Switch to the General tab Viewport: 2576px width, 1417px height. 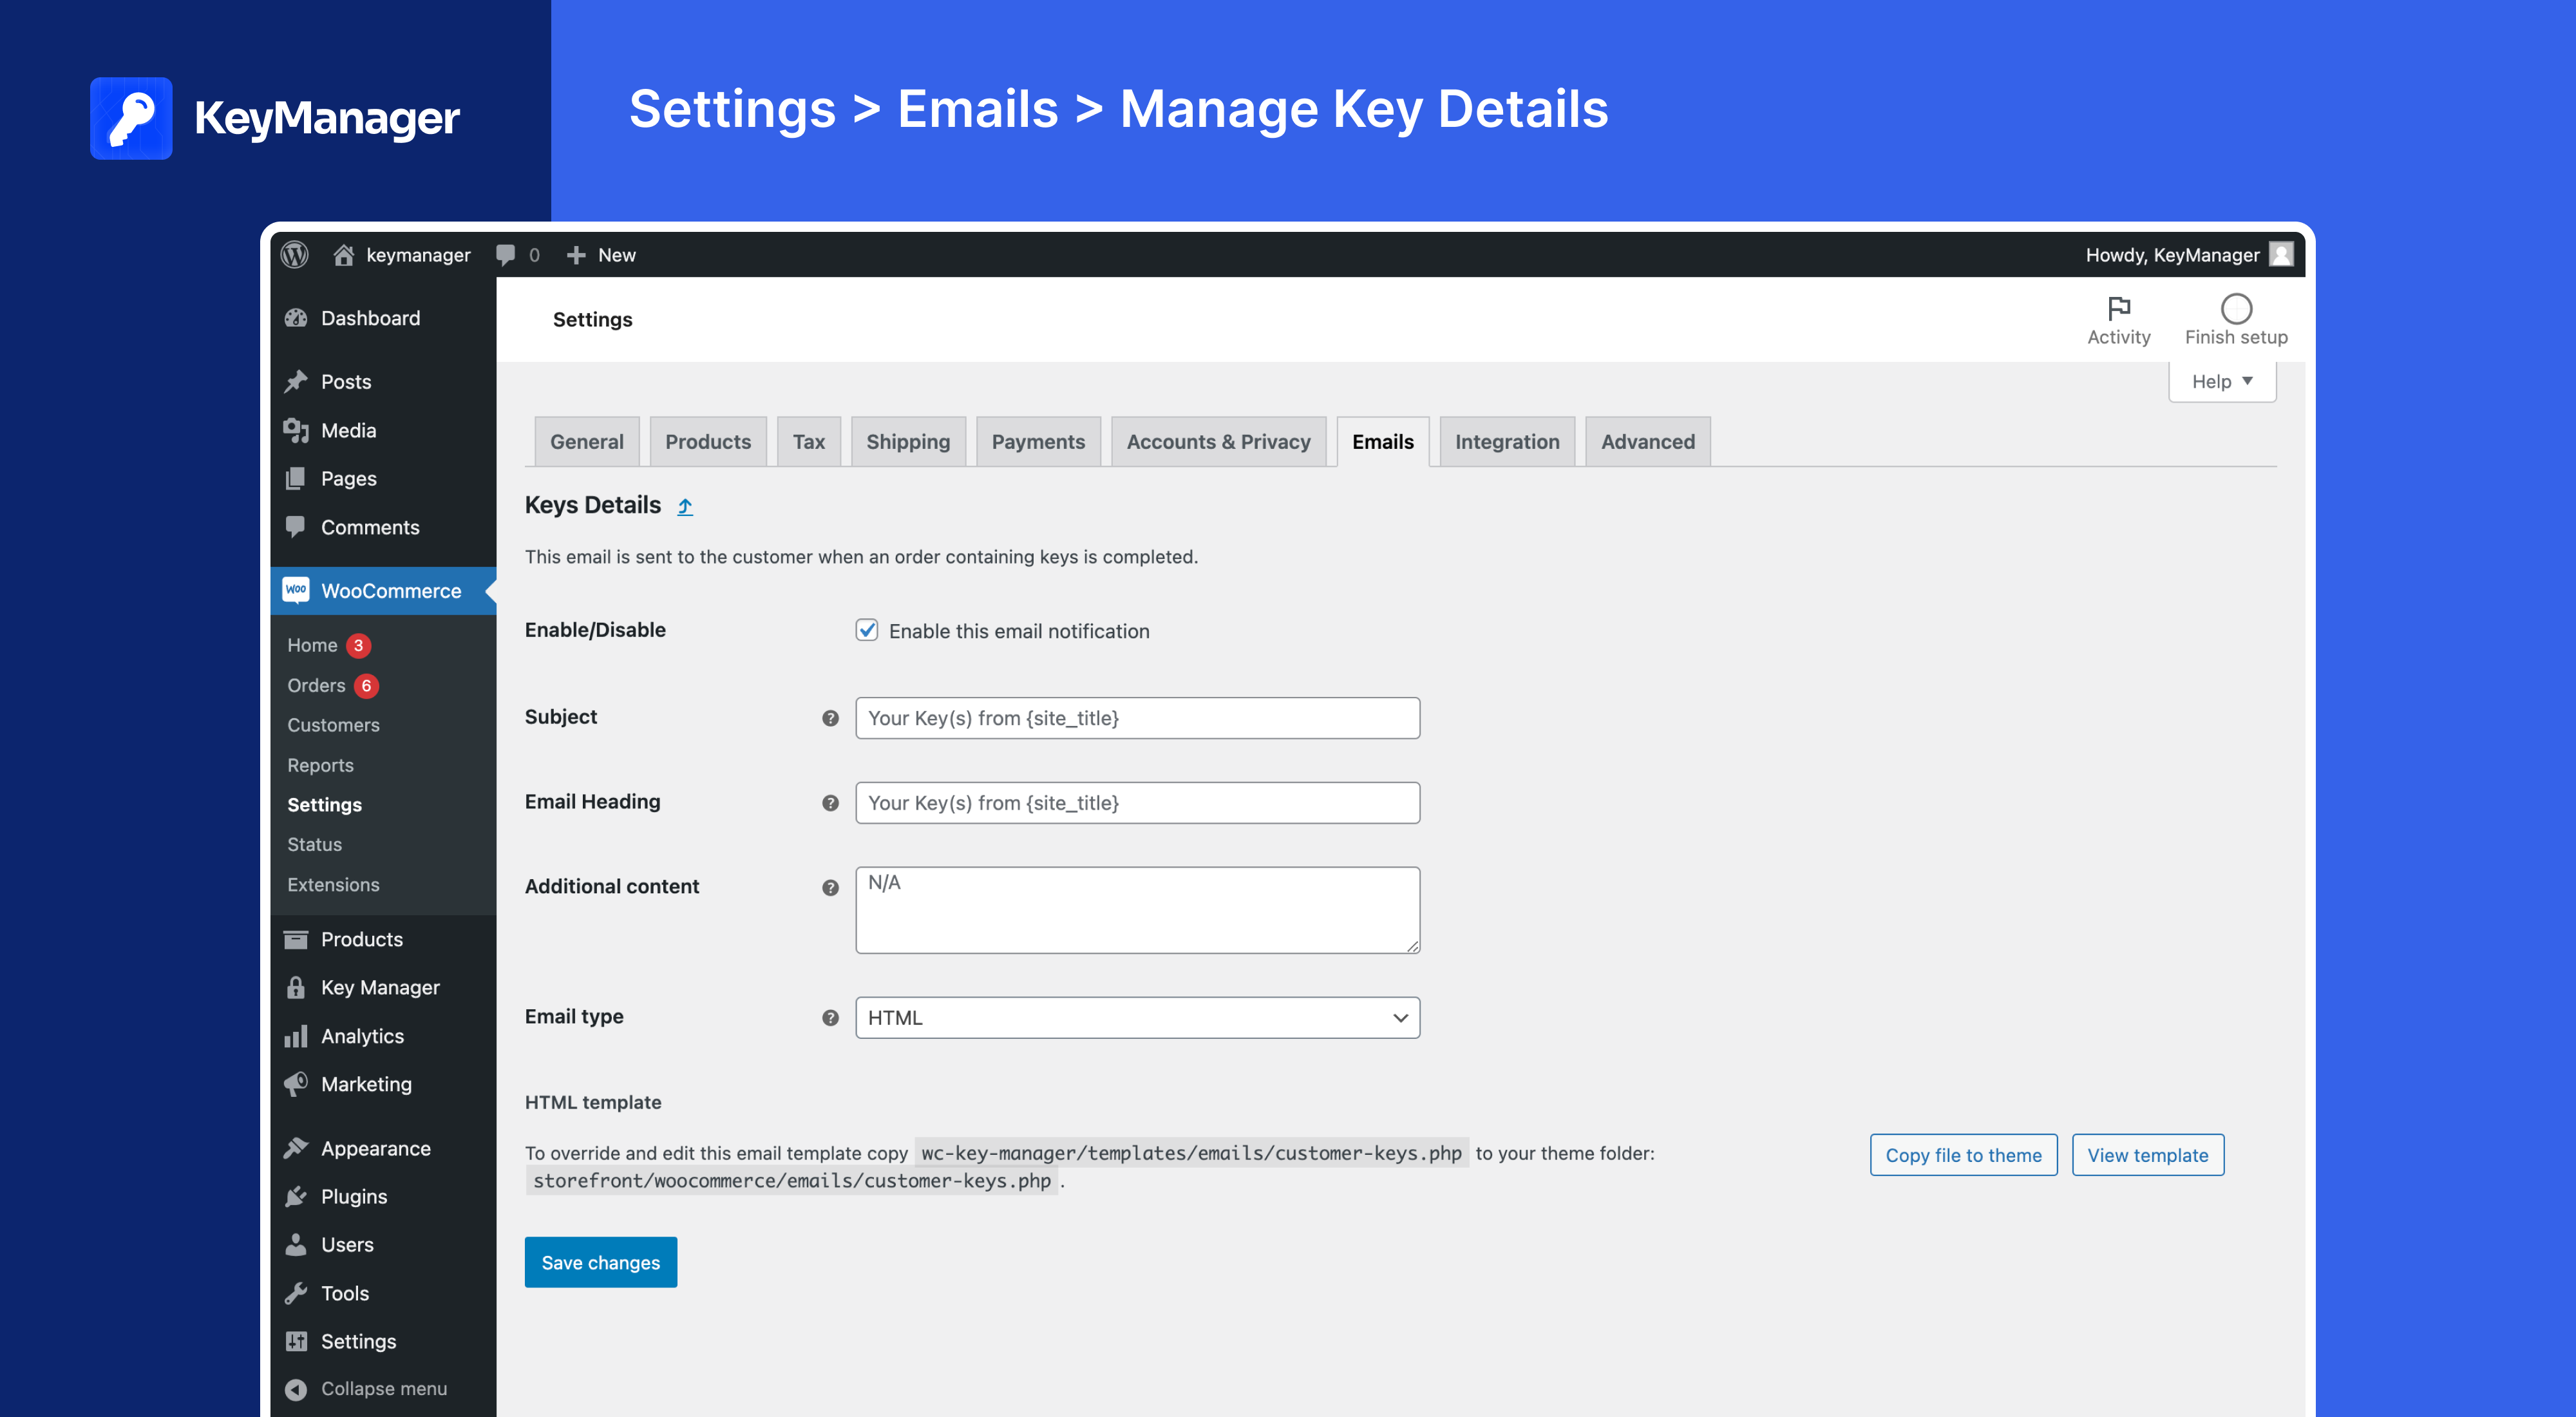point(587,441)
